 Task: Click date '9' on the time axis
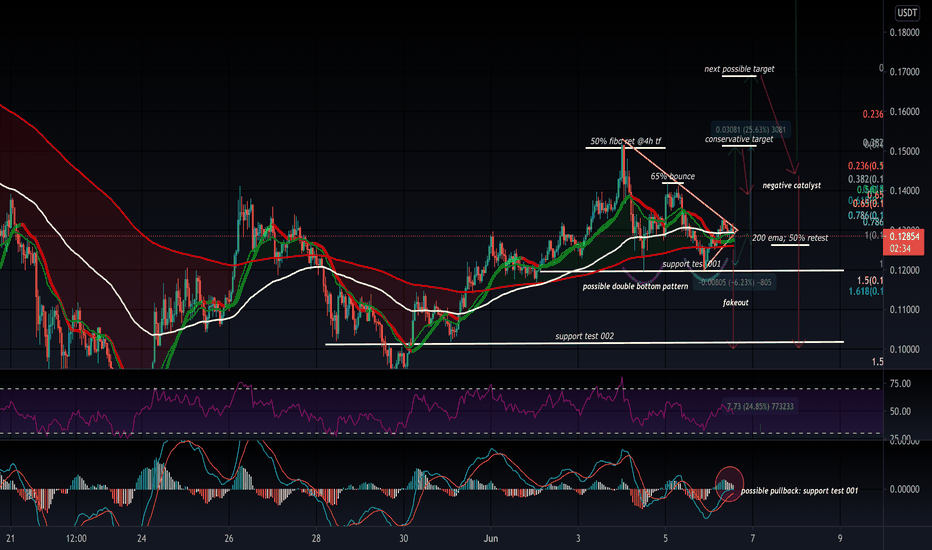coord(840,539)
